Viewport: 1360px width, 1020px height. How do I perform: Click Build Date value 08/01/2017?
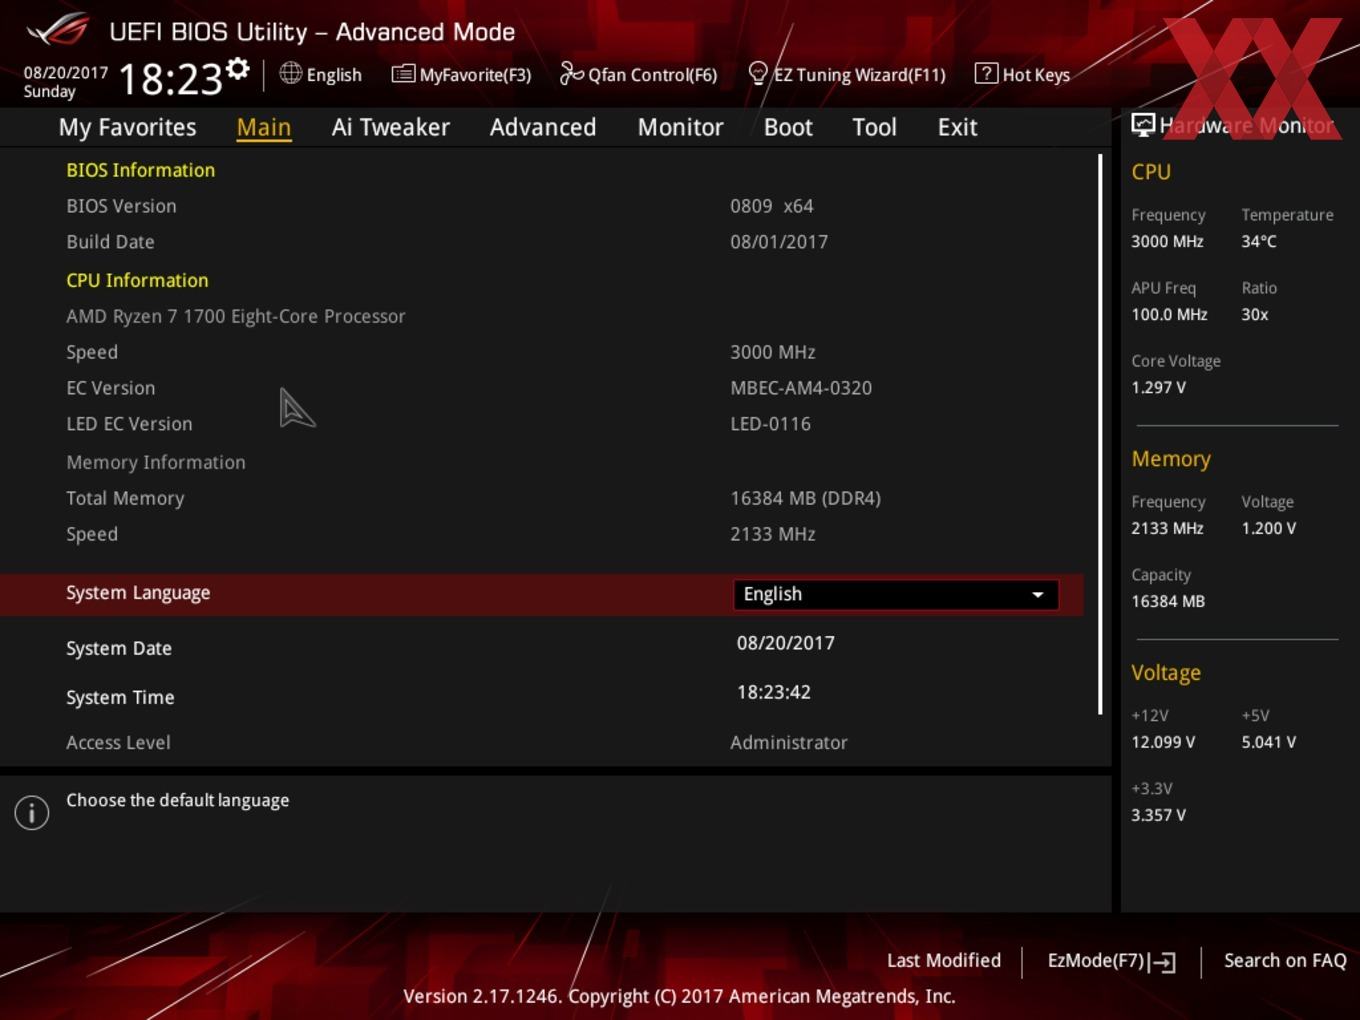779,242
